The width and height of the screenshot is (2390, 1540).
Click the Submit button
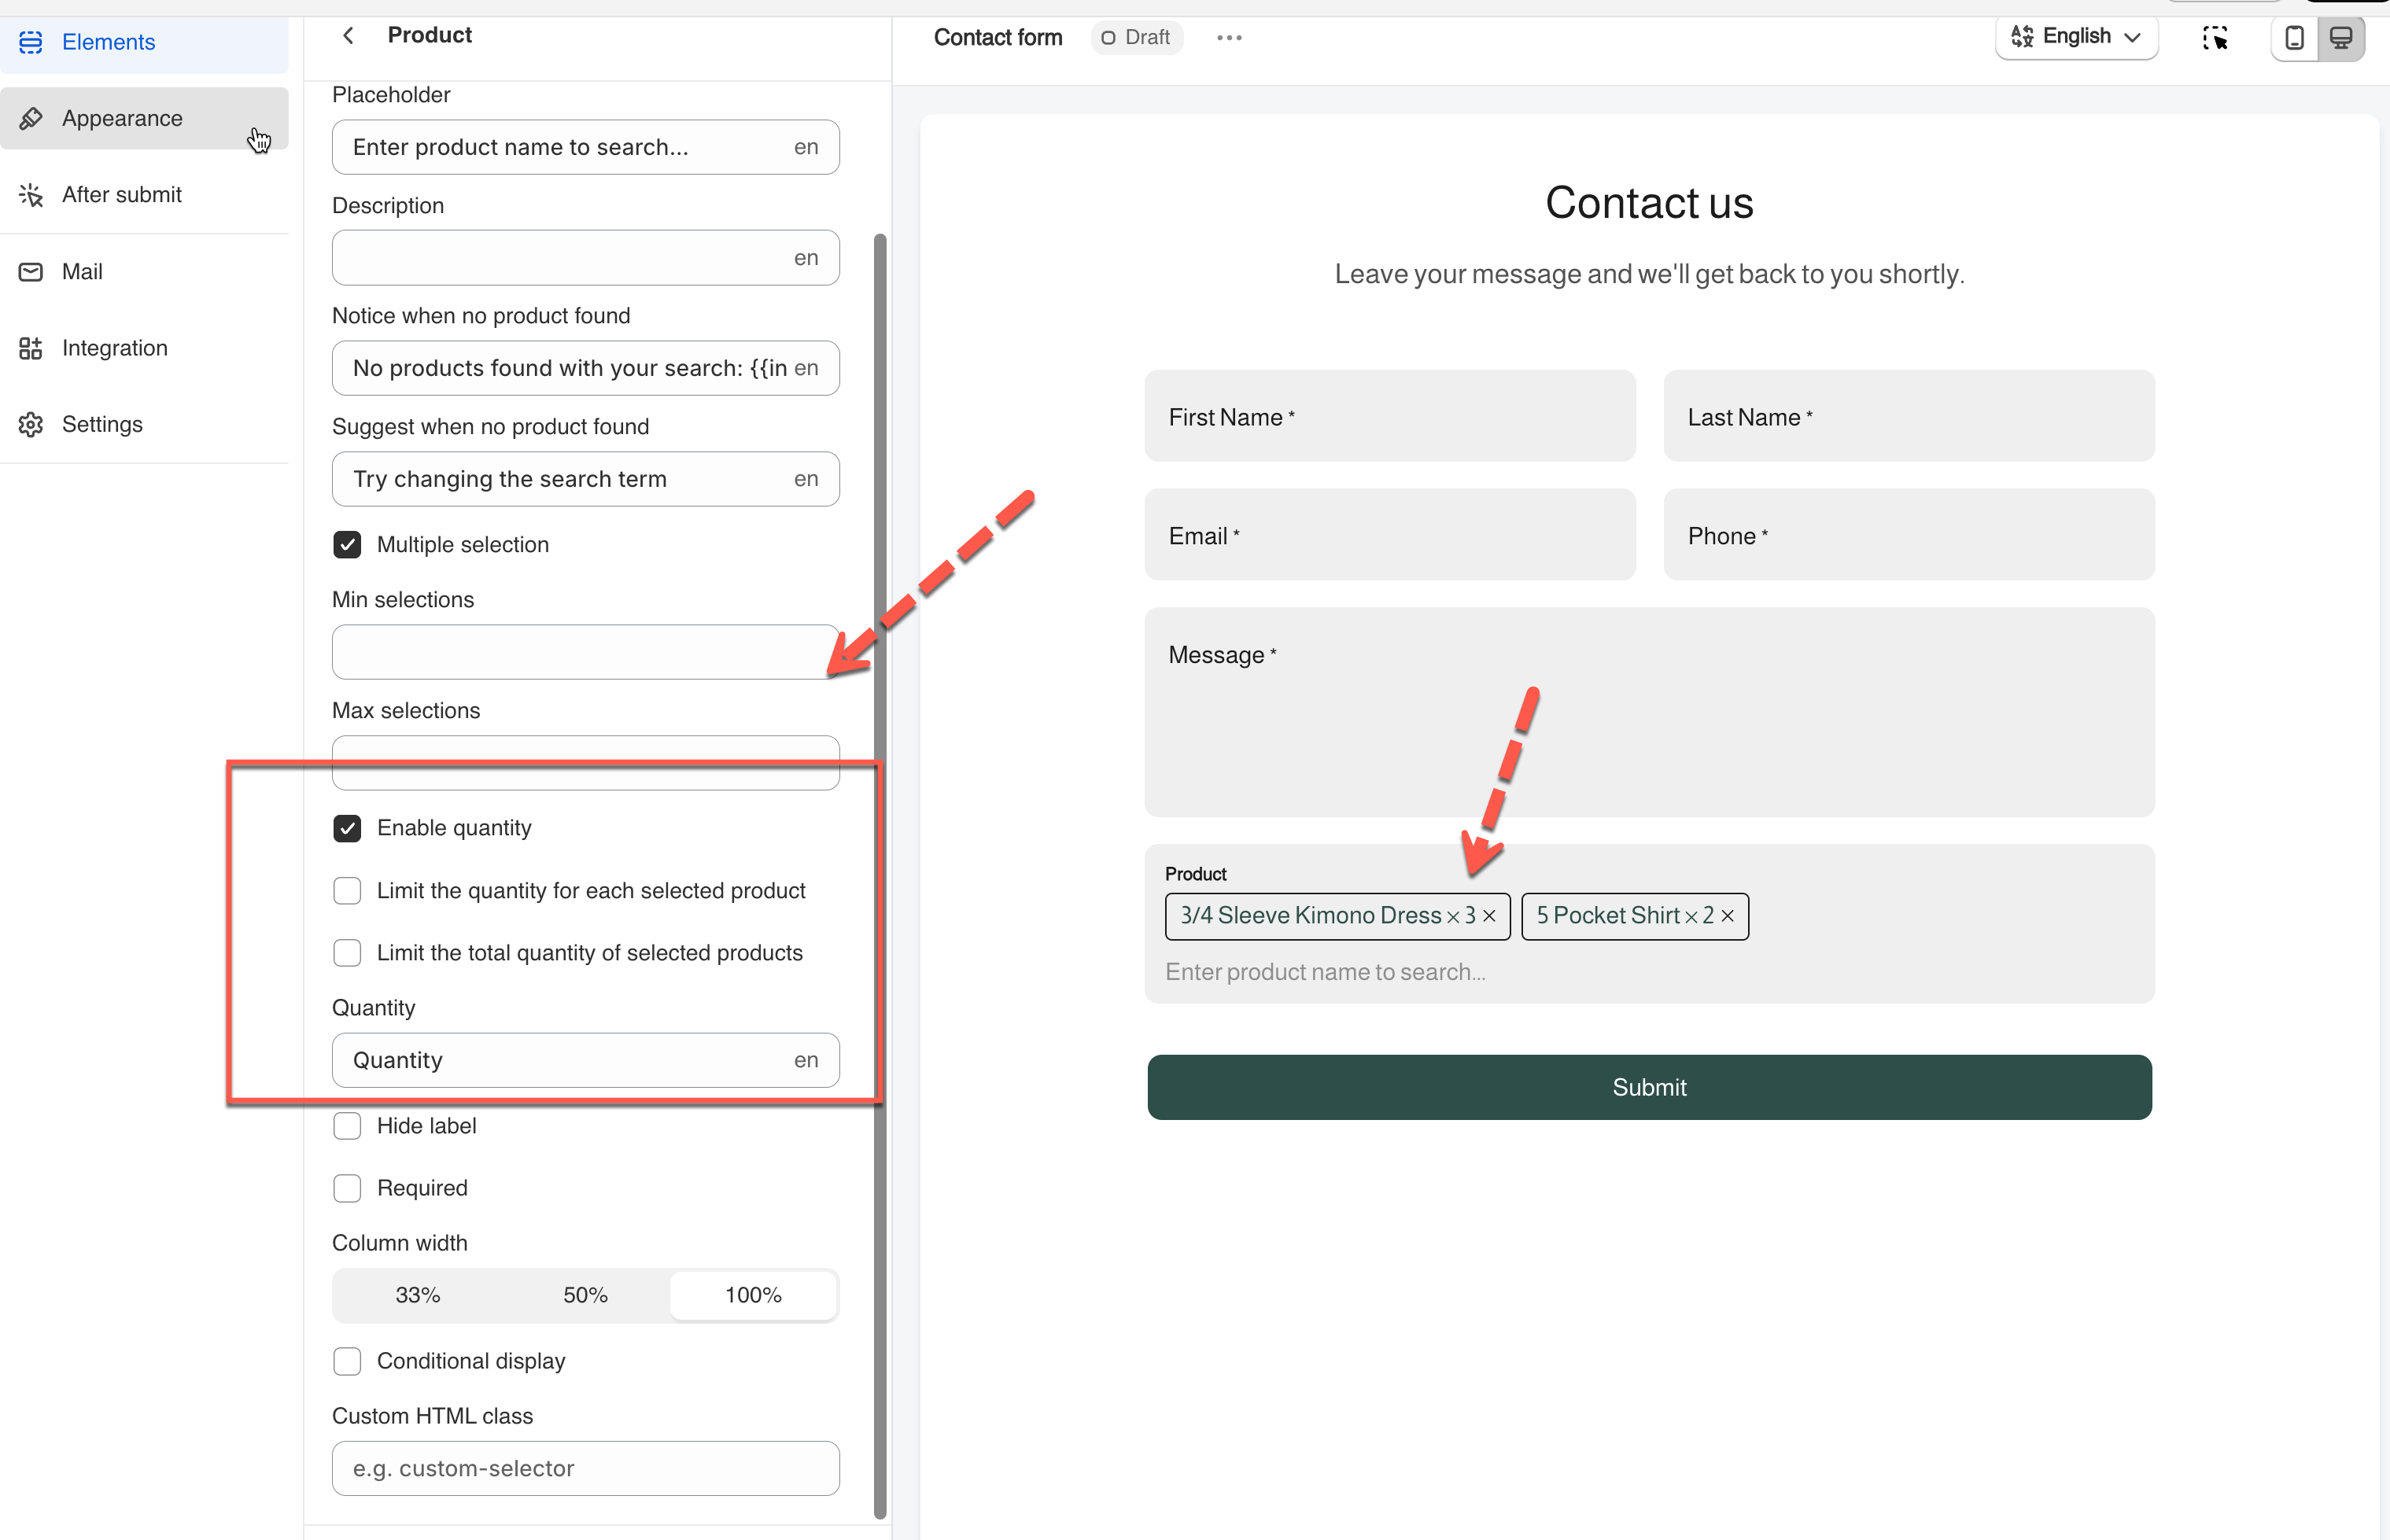pyautogui.click(x=1648, y=1087)
